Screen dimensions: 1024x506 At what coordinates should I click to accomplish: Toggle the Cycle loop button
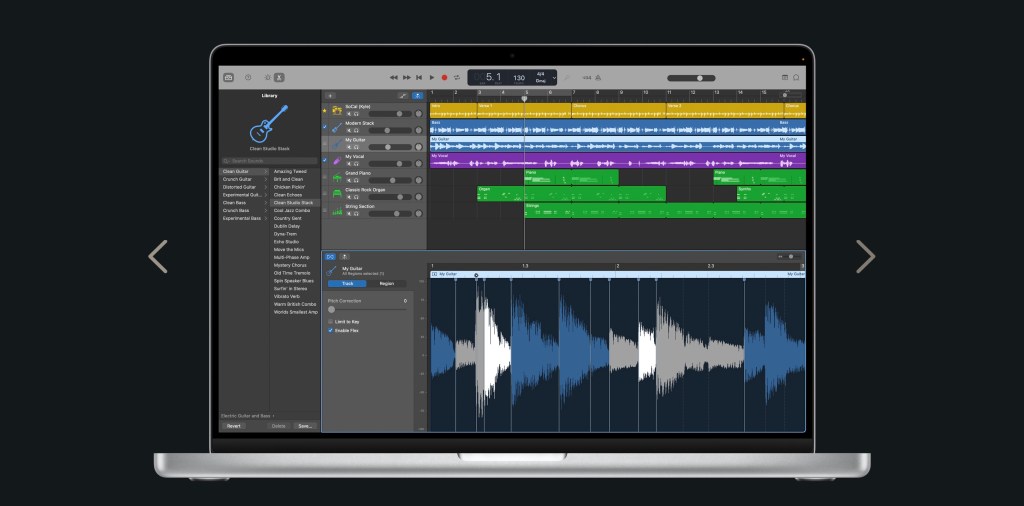click(458, 77)
